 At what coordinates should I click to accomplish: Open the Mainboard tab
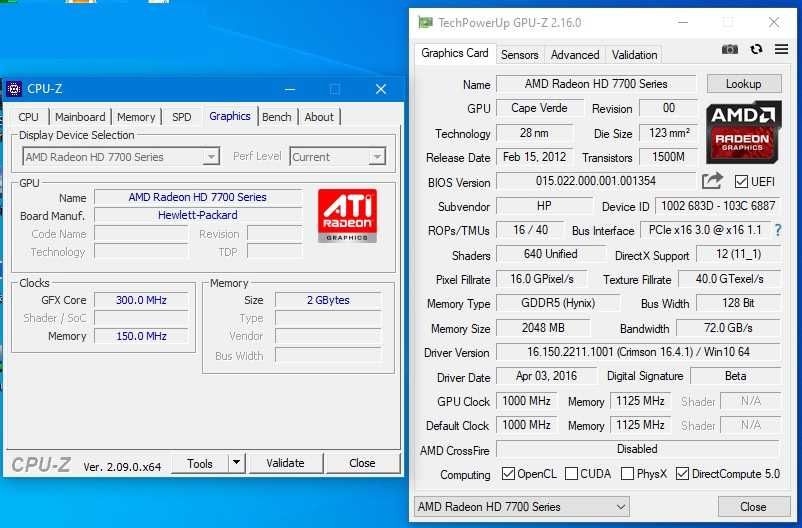coord(80,117)
